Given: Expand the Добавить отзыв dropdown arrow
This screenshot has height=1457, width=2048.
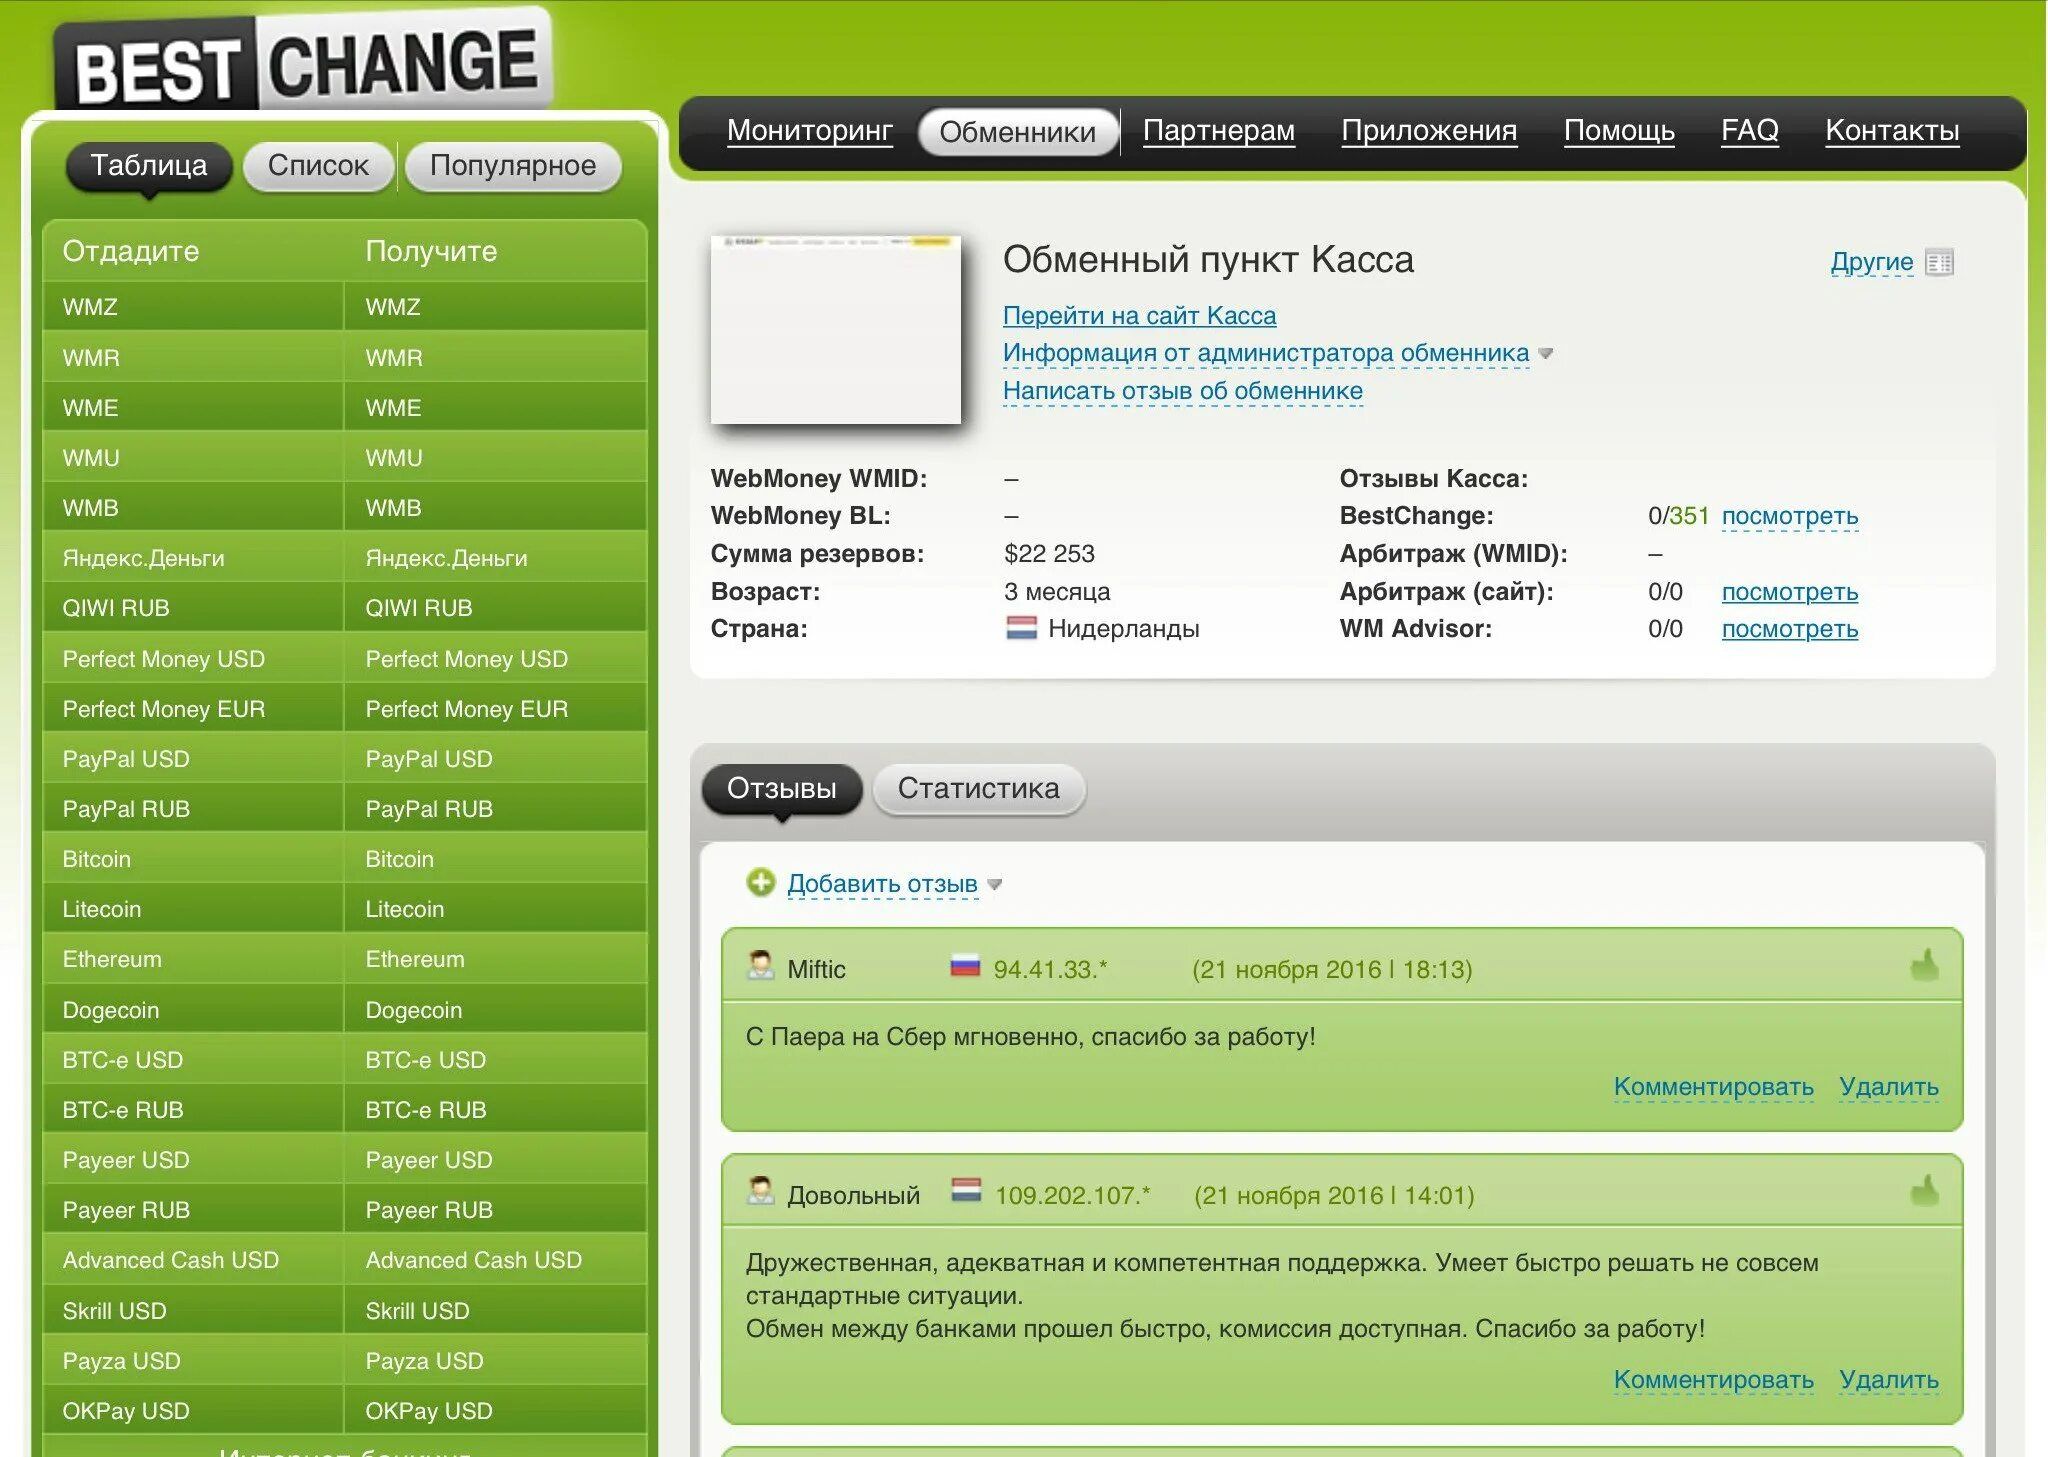Looking at the screenshot, I should pos(995,884).
